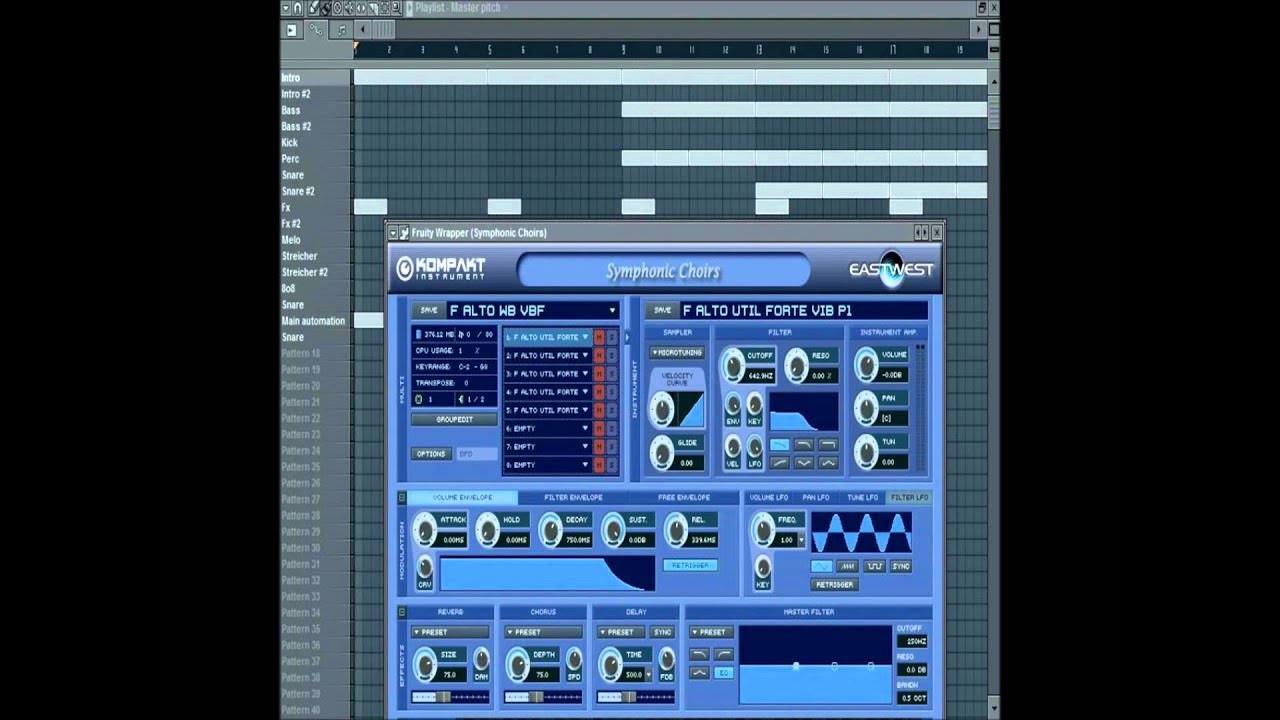Click the Cutoff knob in Filter section

pyautogui.click(x=734, y=366)
